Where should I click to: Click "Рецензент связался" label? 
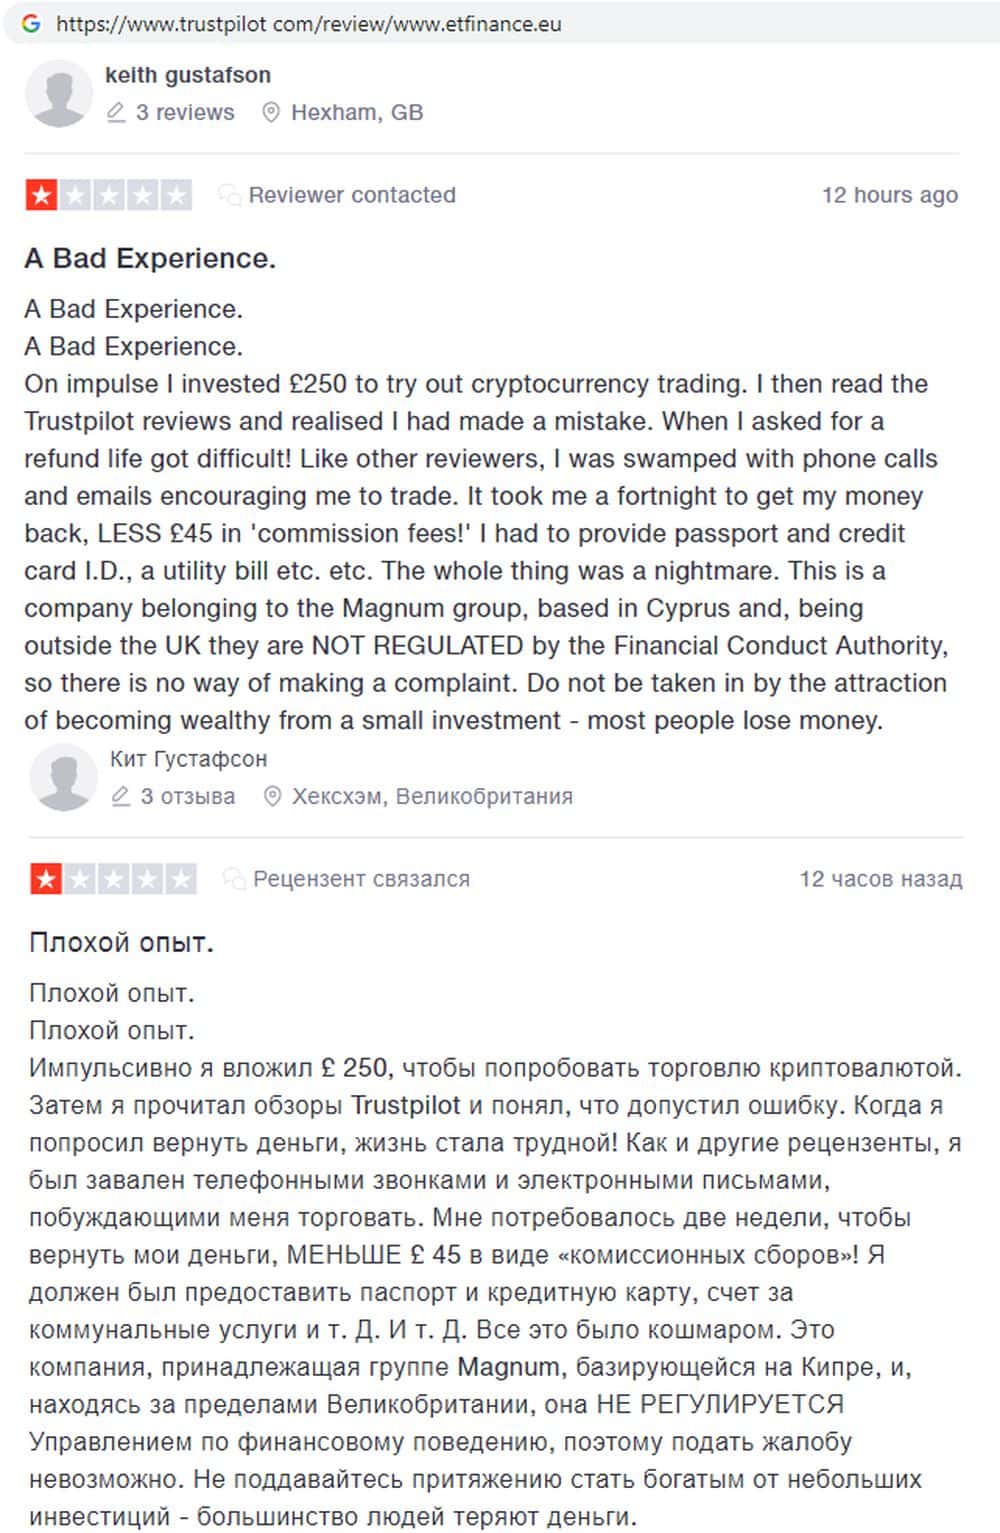(361, 879)
